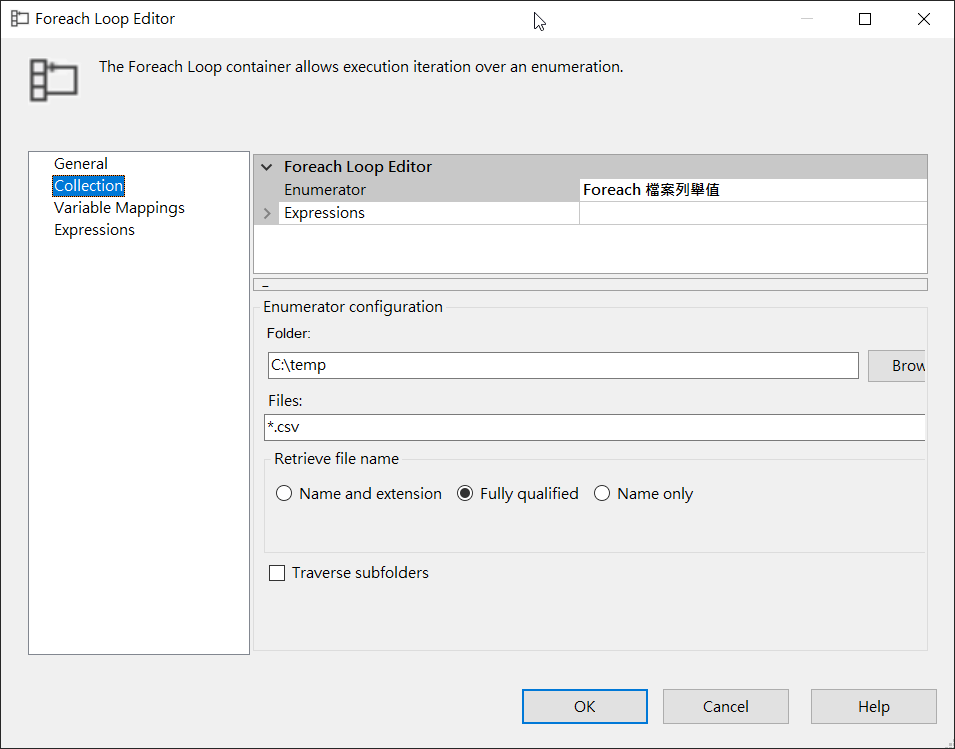Enable the Traverse subfolders checkbox

tap(277, 574)
